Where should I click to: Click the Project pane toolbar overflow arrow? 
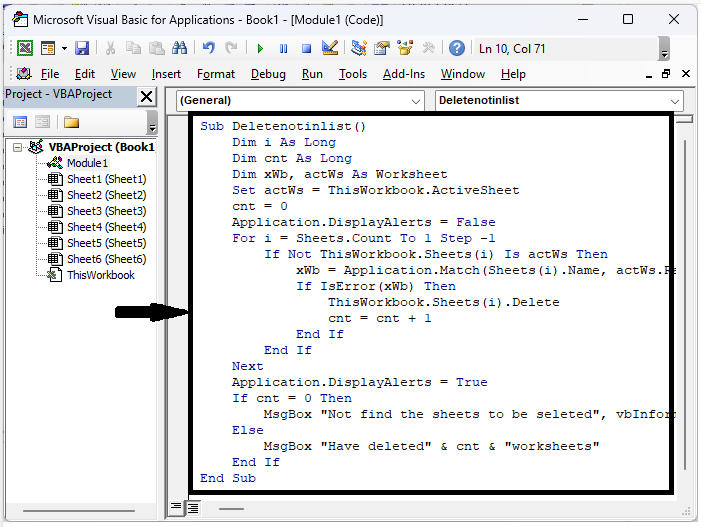(152, 123)
